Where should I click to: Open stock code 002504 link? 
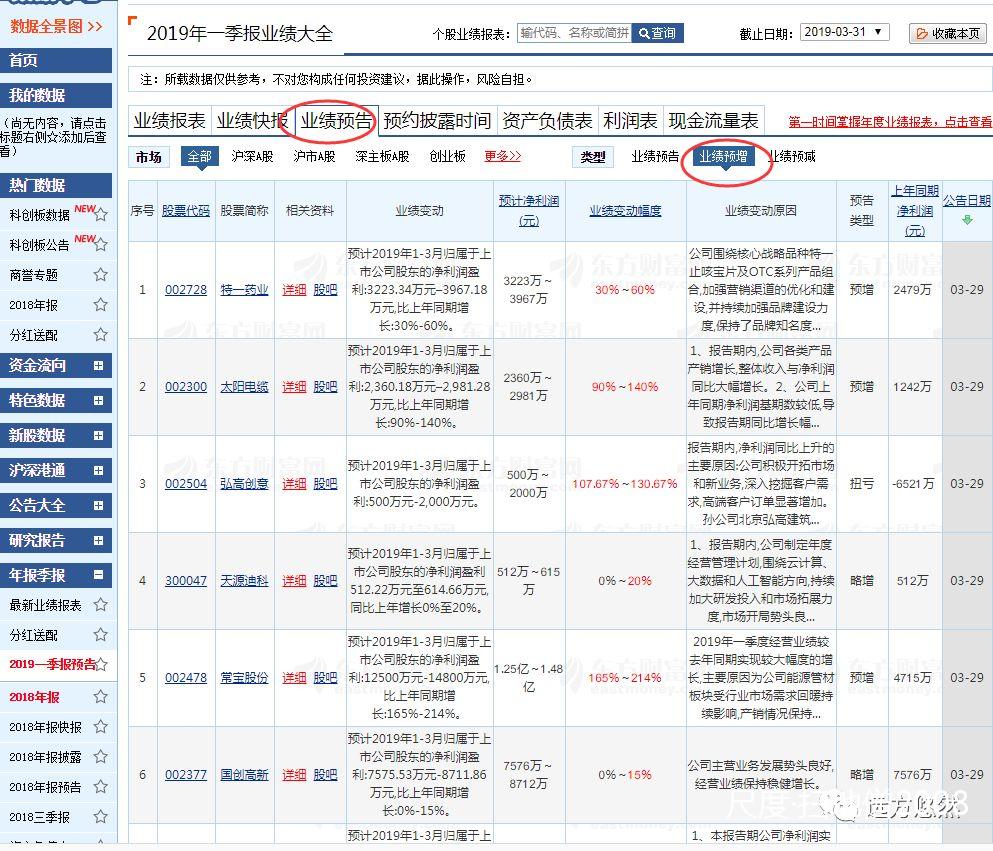pos(186,483)
